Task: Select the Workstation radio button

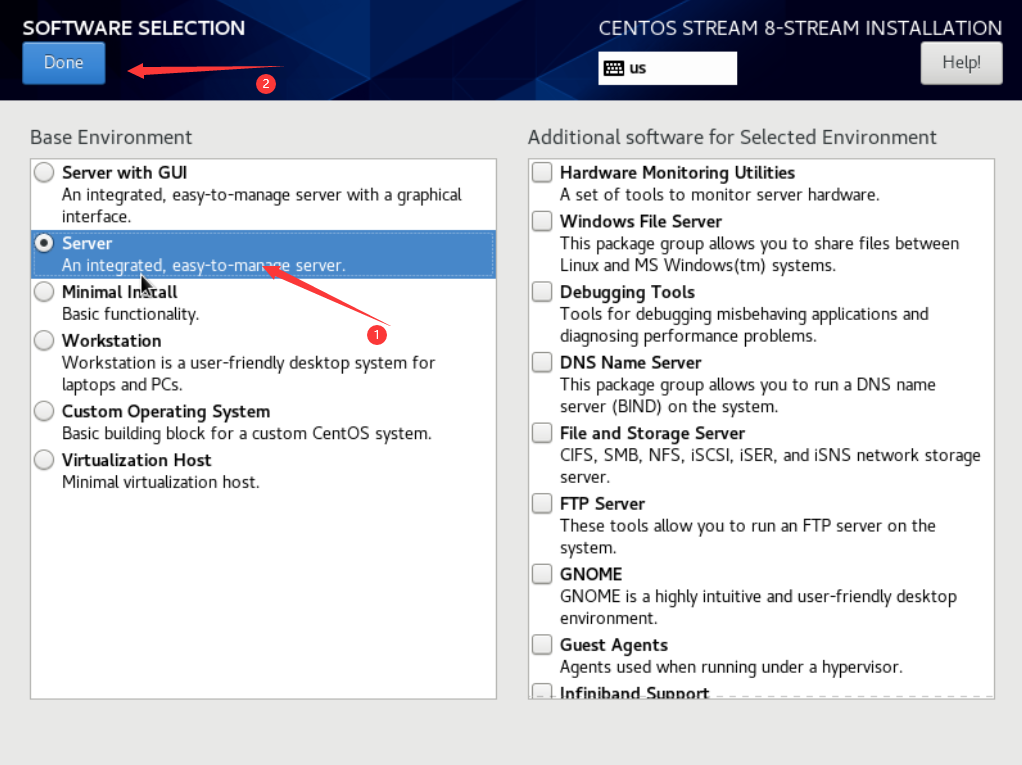Action: (44, 340)
